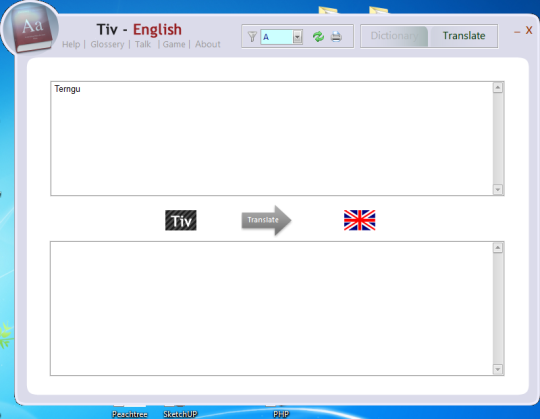The width and height of the screenshot is (540, 419).
Task: Open the About menu link
Action: click(208, 44)
